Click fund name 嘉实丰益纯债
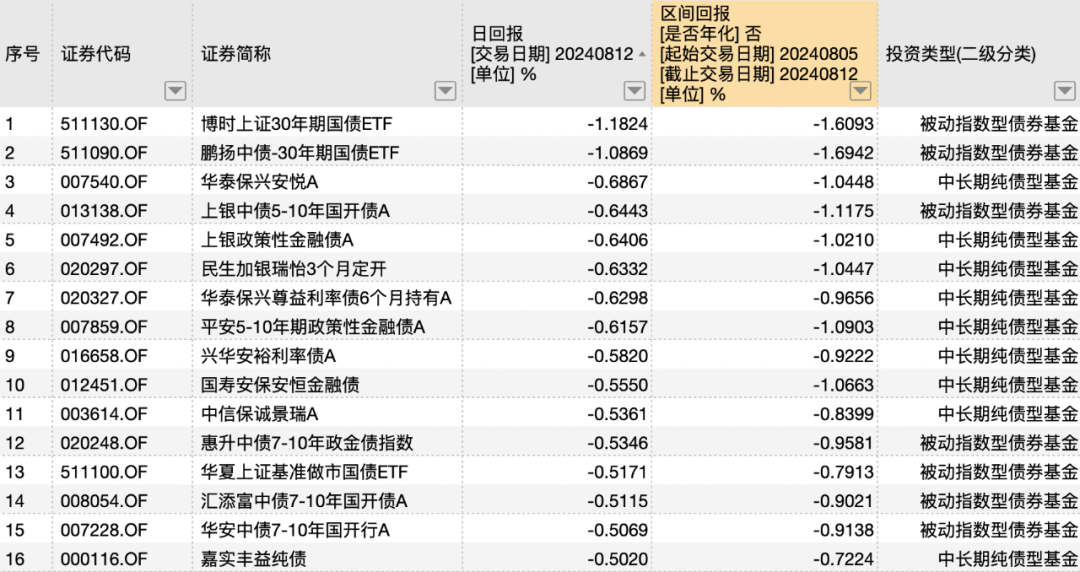Viewport: 1080px width, 572px height. (x=253, y=559)
